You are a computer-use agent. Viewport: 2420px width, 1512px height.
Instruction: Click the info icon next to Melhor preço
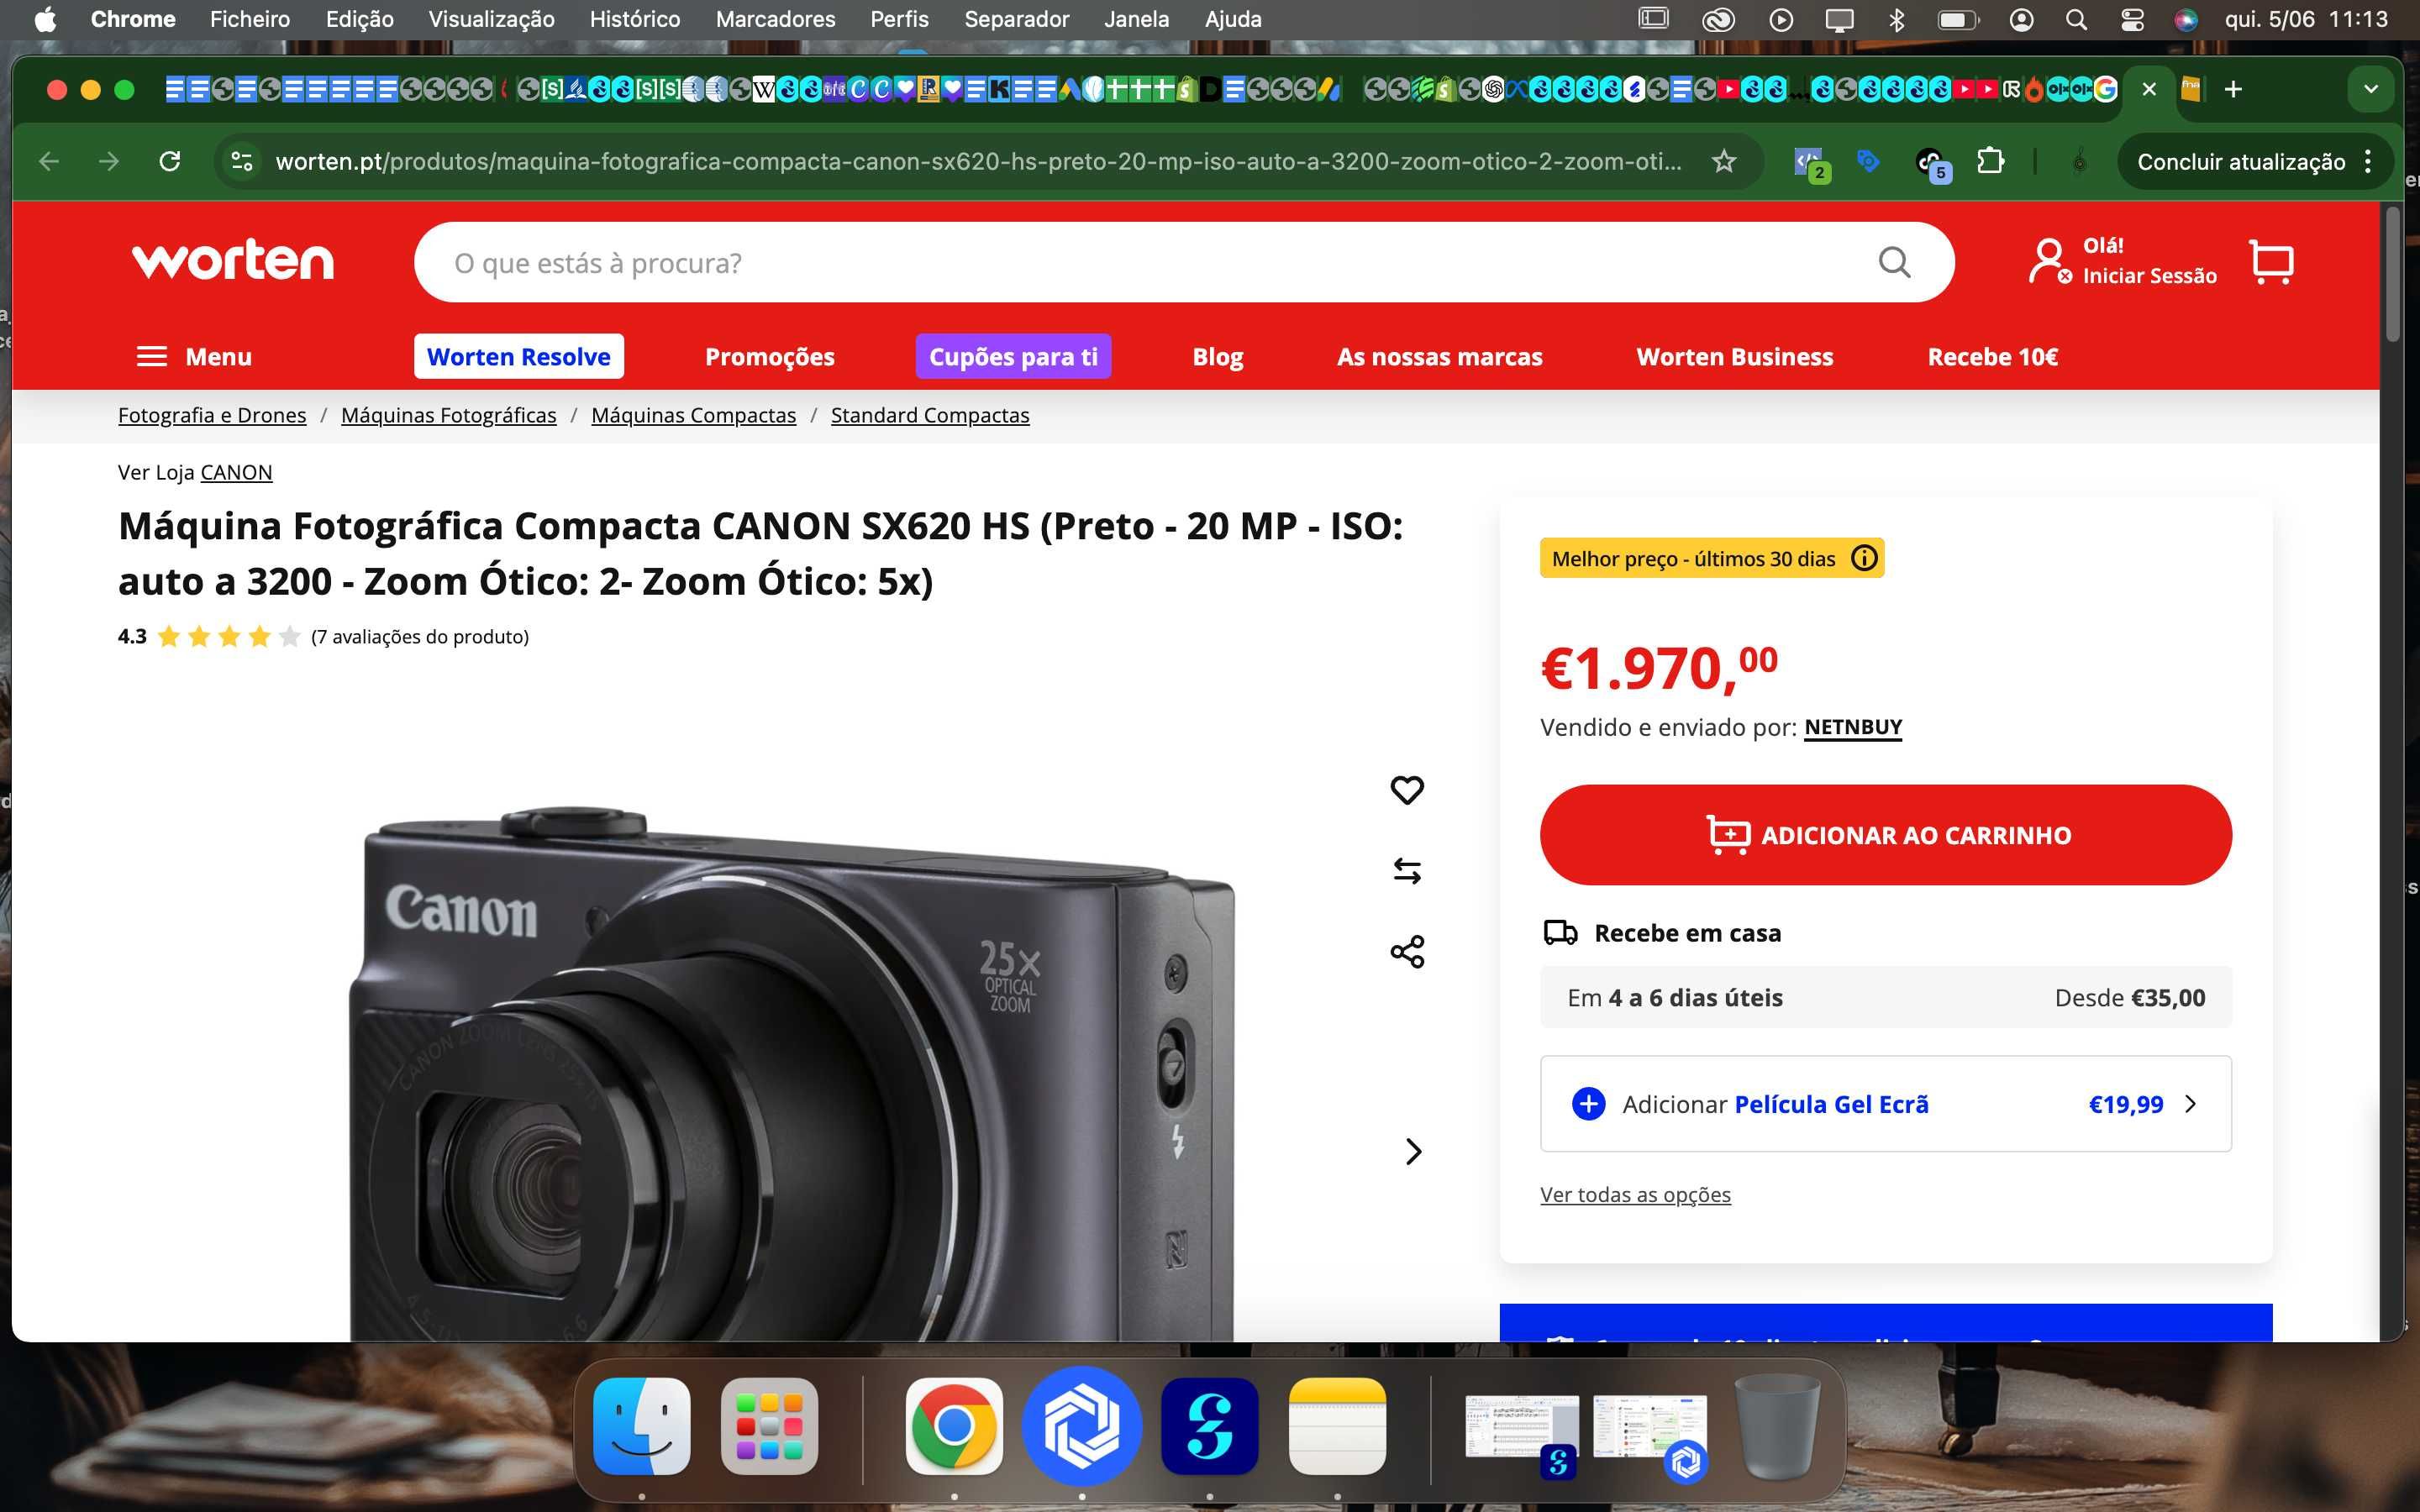click(1864, 558)
